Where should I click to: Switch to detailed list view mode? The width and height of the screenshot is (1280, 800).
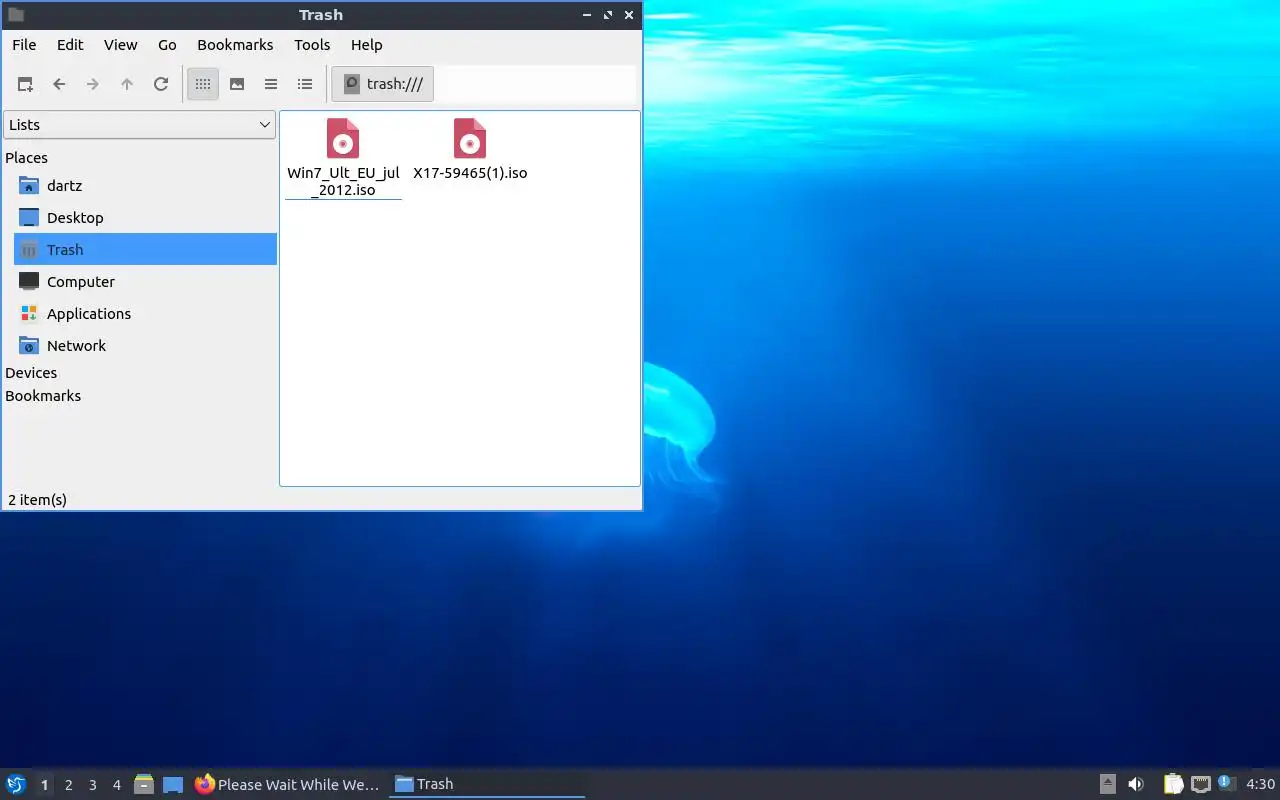pyautogui.click(x=305, y=84)
